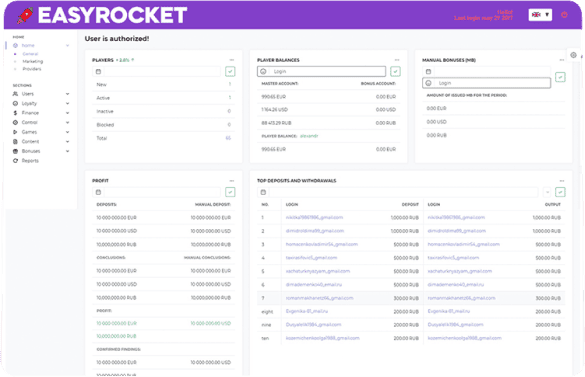Viewport: 585px width, 377px height.
Task: Open three-dot menu of Top Deposits panel
Action: 562,181
